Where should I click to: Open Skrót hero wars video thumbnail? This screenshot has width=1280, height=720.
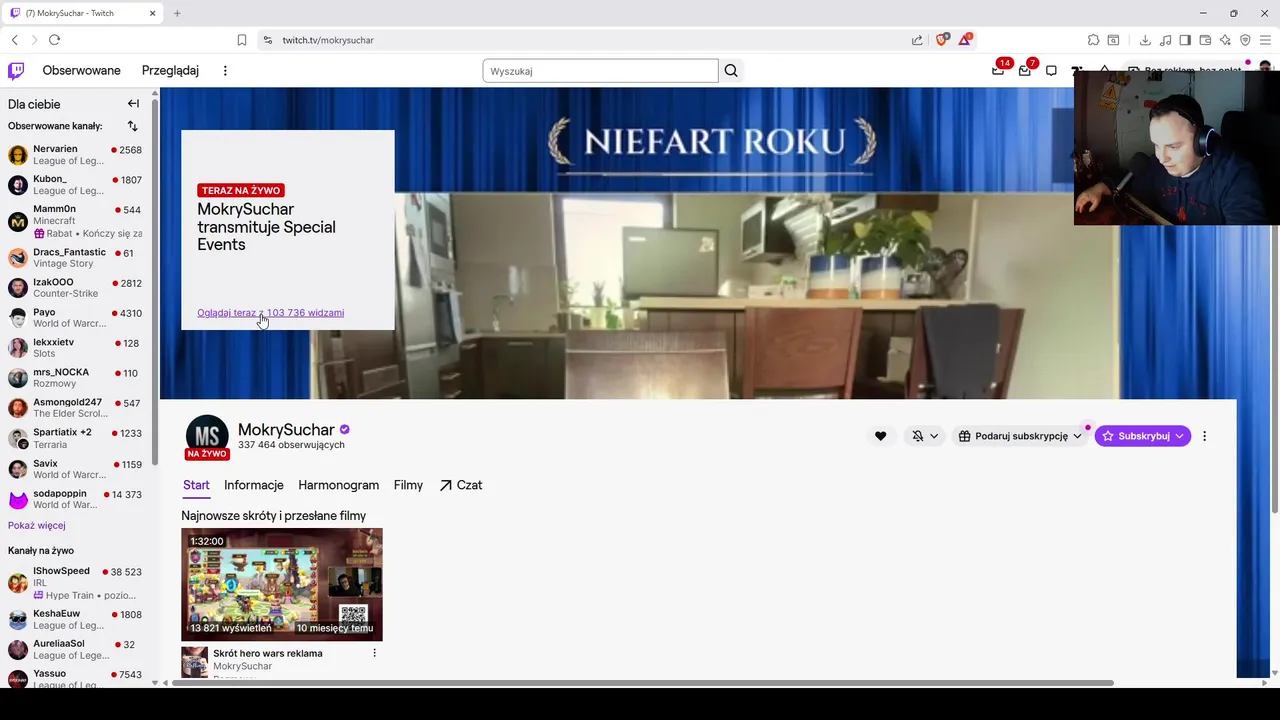tap(282, 584)
